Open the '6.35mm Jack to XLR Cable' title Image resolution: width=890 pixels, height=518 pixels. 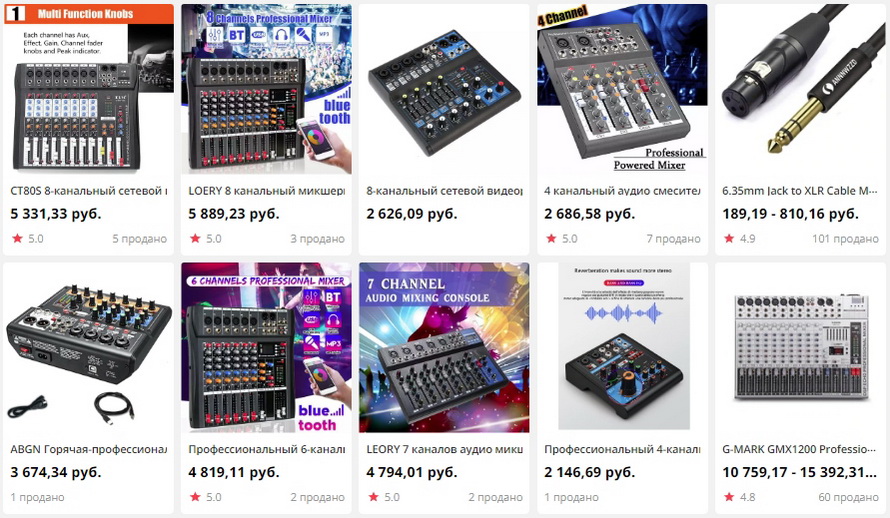point(800,191)
